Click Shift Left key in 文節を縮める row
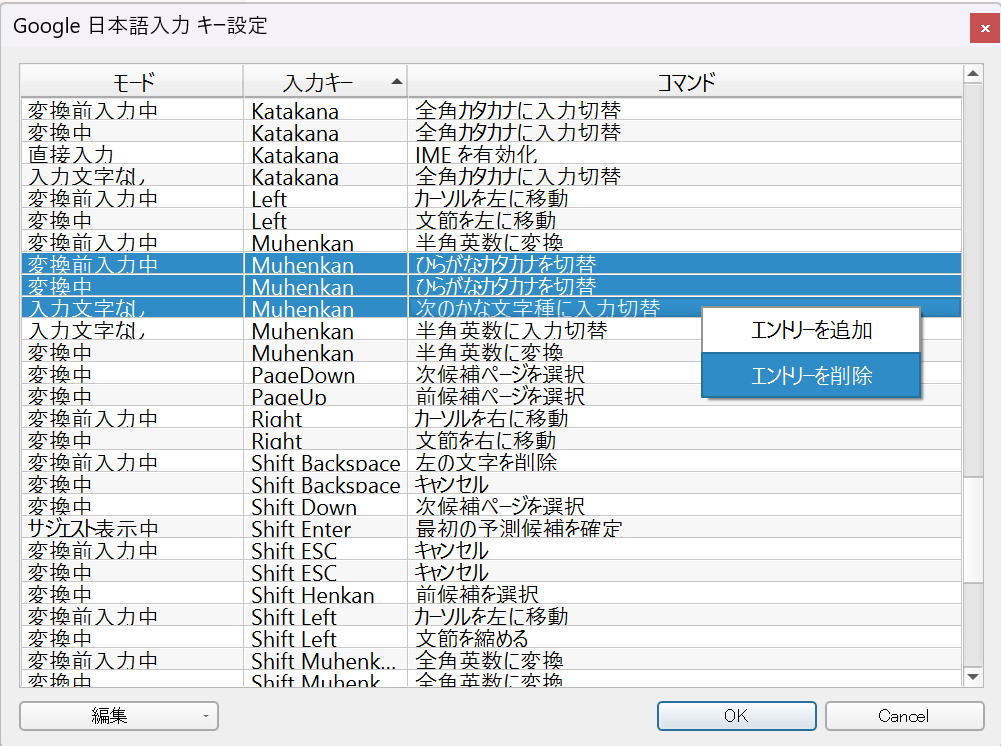The width and height of the screenshot is (1001, 746). [x=326, y=638]
